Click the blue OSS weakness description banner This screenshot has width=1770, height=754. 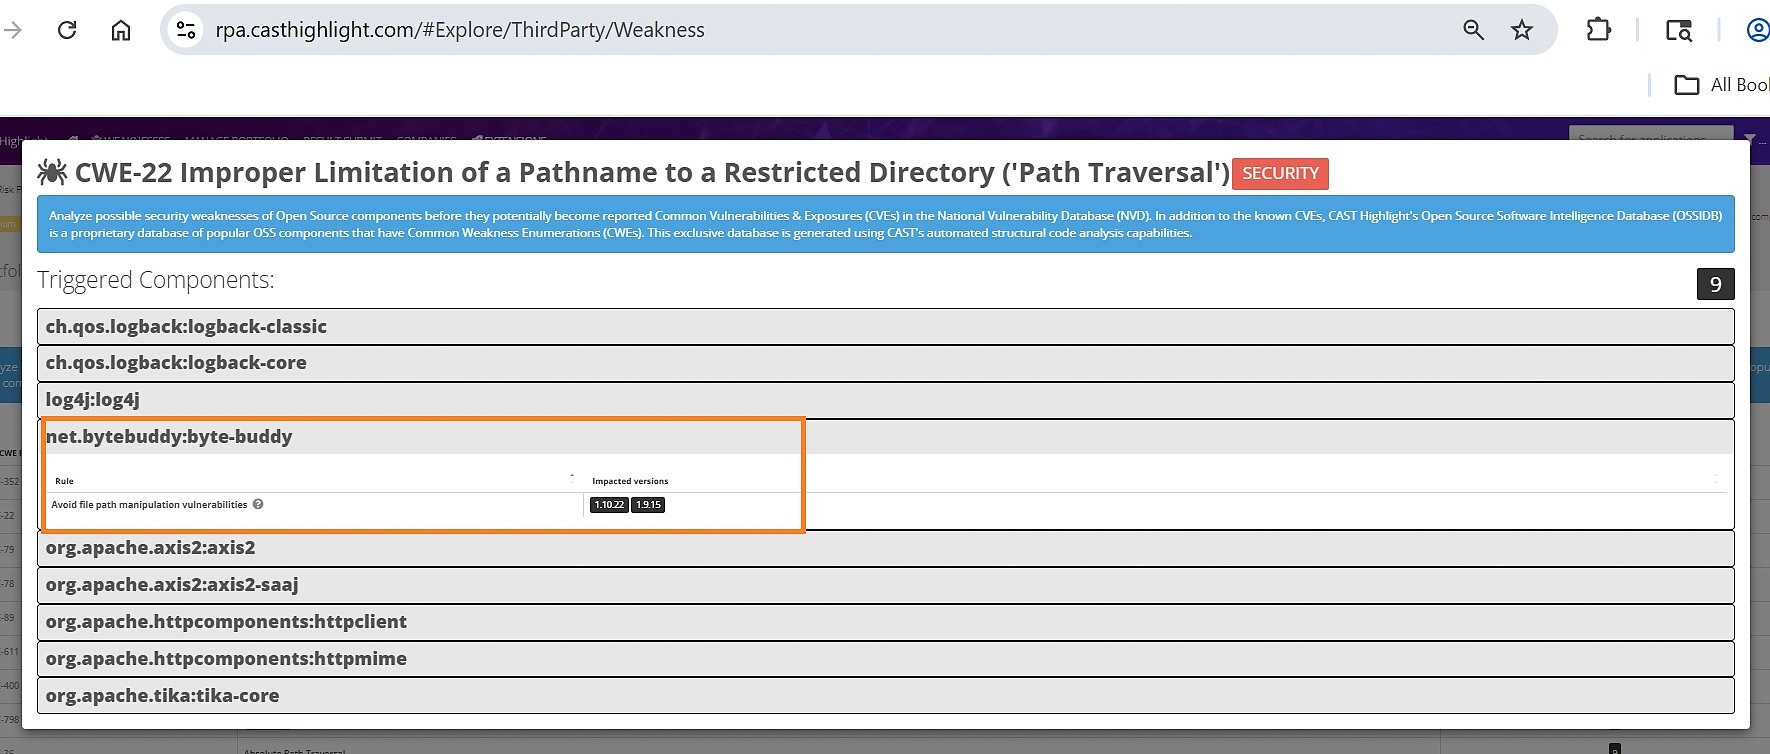coord(885,224)
